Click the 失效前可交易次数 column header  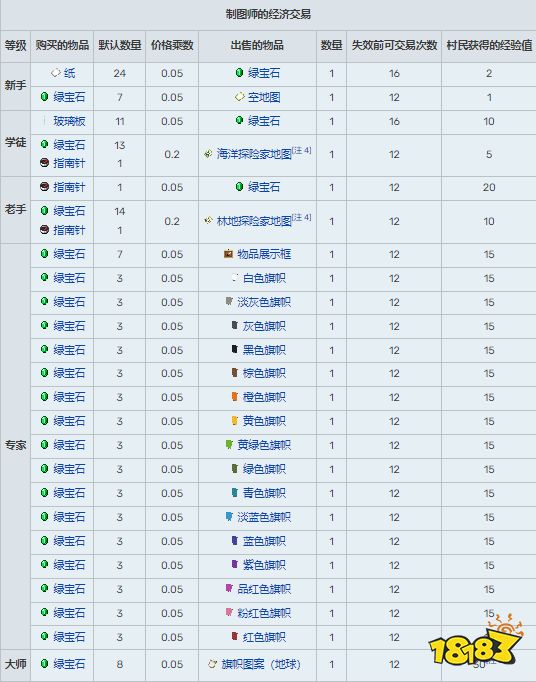coord(394,45)
